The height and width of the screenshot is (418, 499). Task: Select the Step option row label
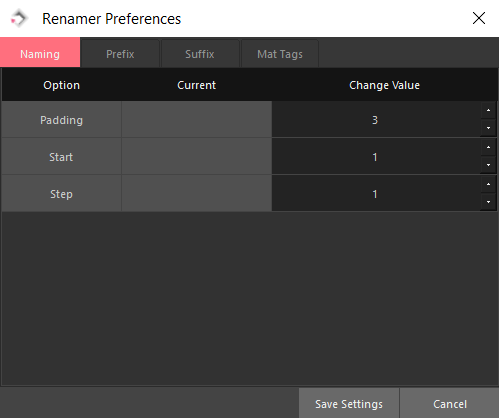click(x=62, y=194)
